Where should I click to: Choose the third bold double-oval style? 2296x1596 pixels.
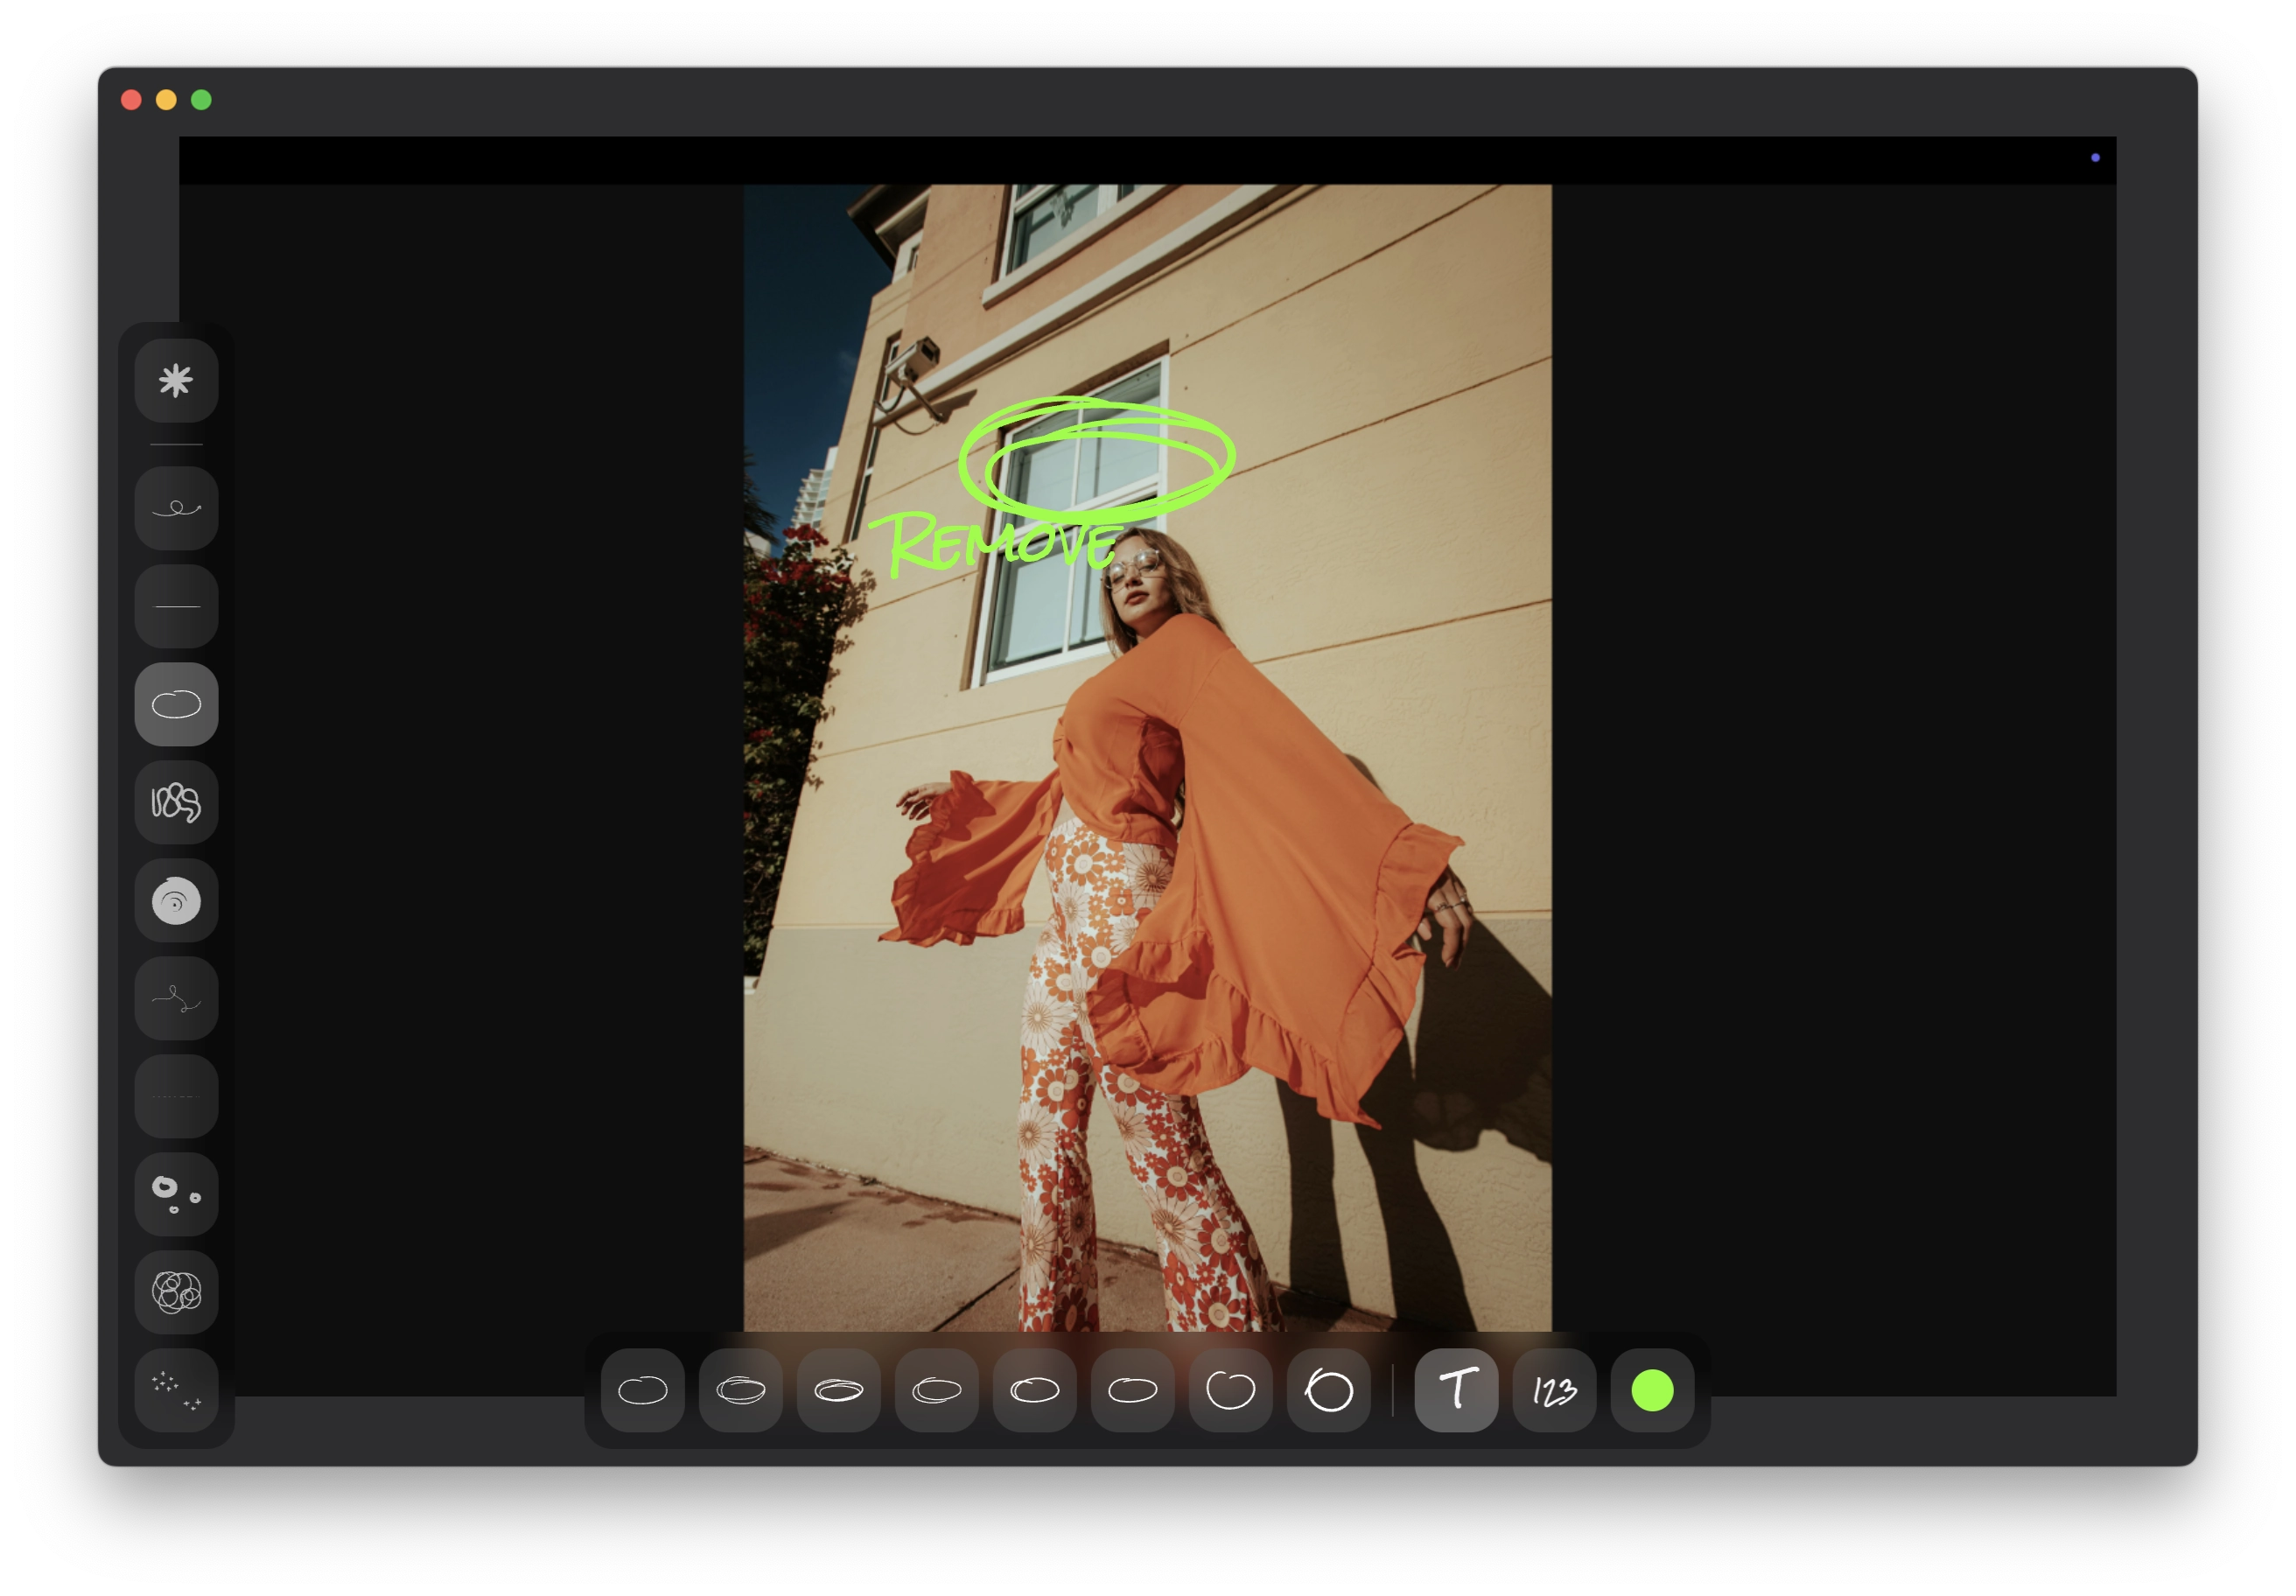pos(838,1390)
